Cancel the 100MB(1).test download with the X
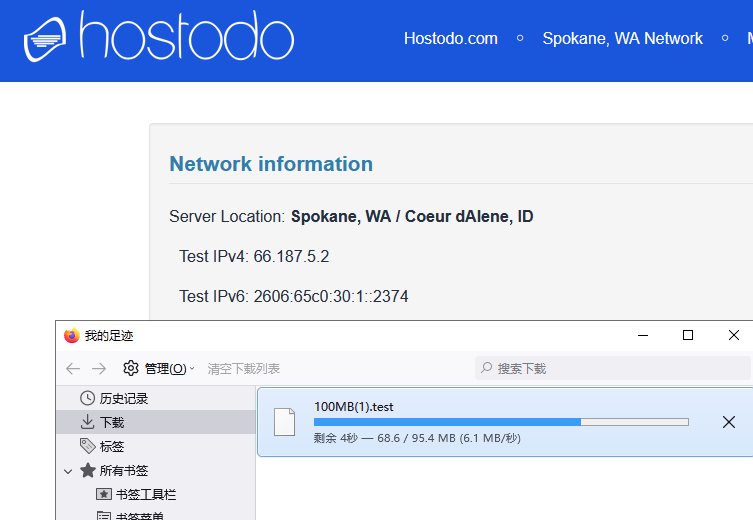 pyautogui.click(x=729, y=422)
